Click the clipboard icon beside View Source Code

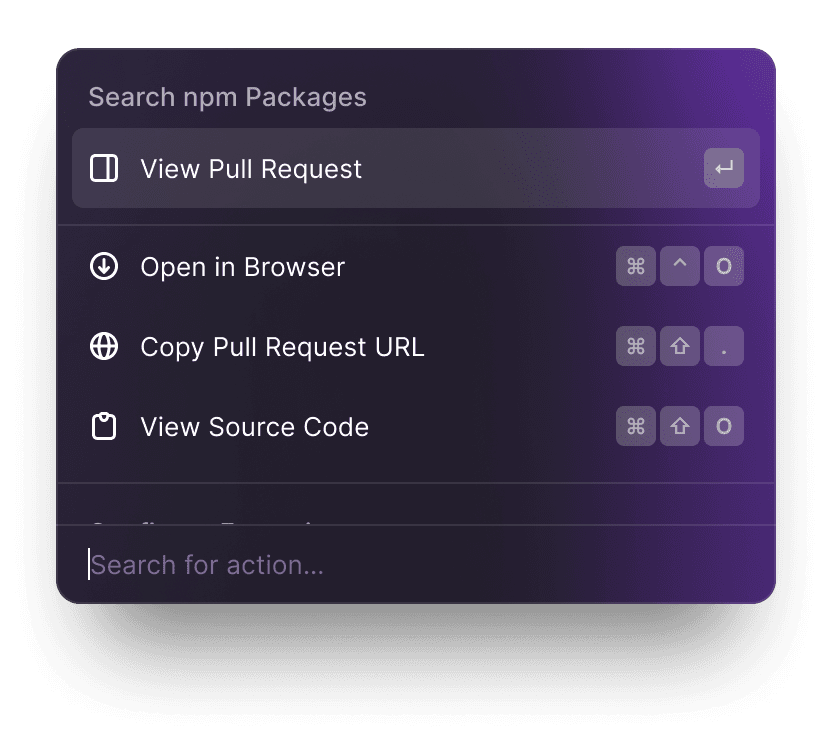coord(102,426)
